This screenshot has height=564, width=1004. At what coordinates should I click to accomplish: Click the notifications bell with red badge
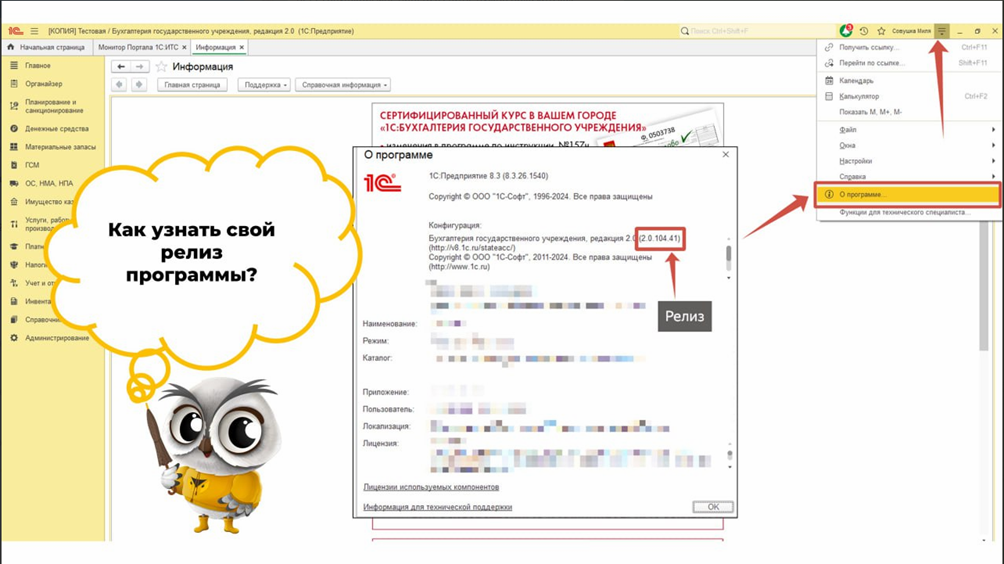click(846, 31)
